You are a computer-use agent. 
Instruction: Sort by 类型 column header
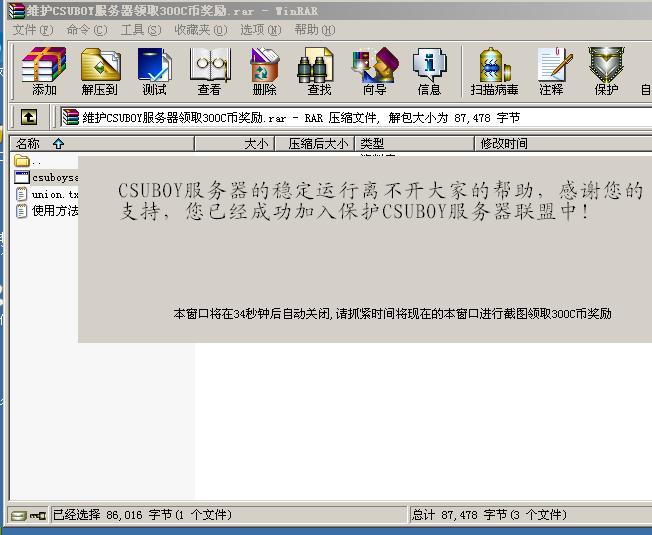[x=415, y=144]
